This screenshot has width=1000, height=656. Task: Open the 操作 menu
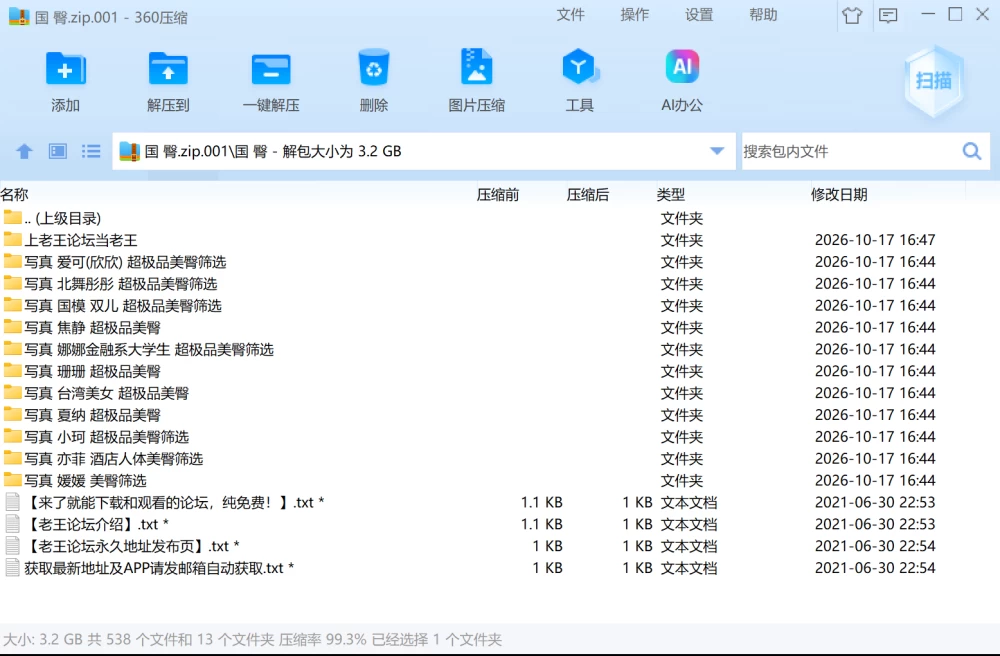[635, 15]
